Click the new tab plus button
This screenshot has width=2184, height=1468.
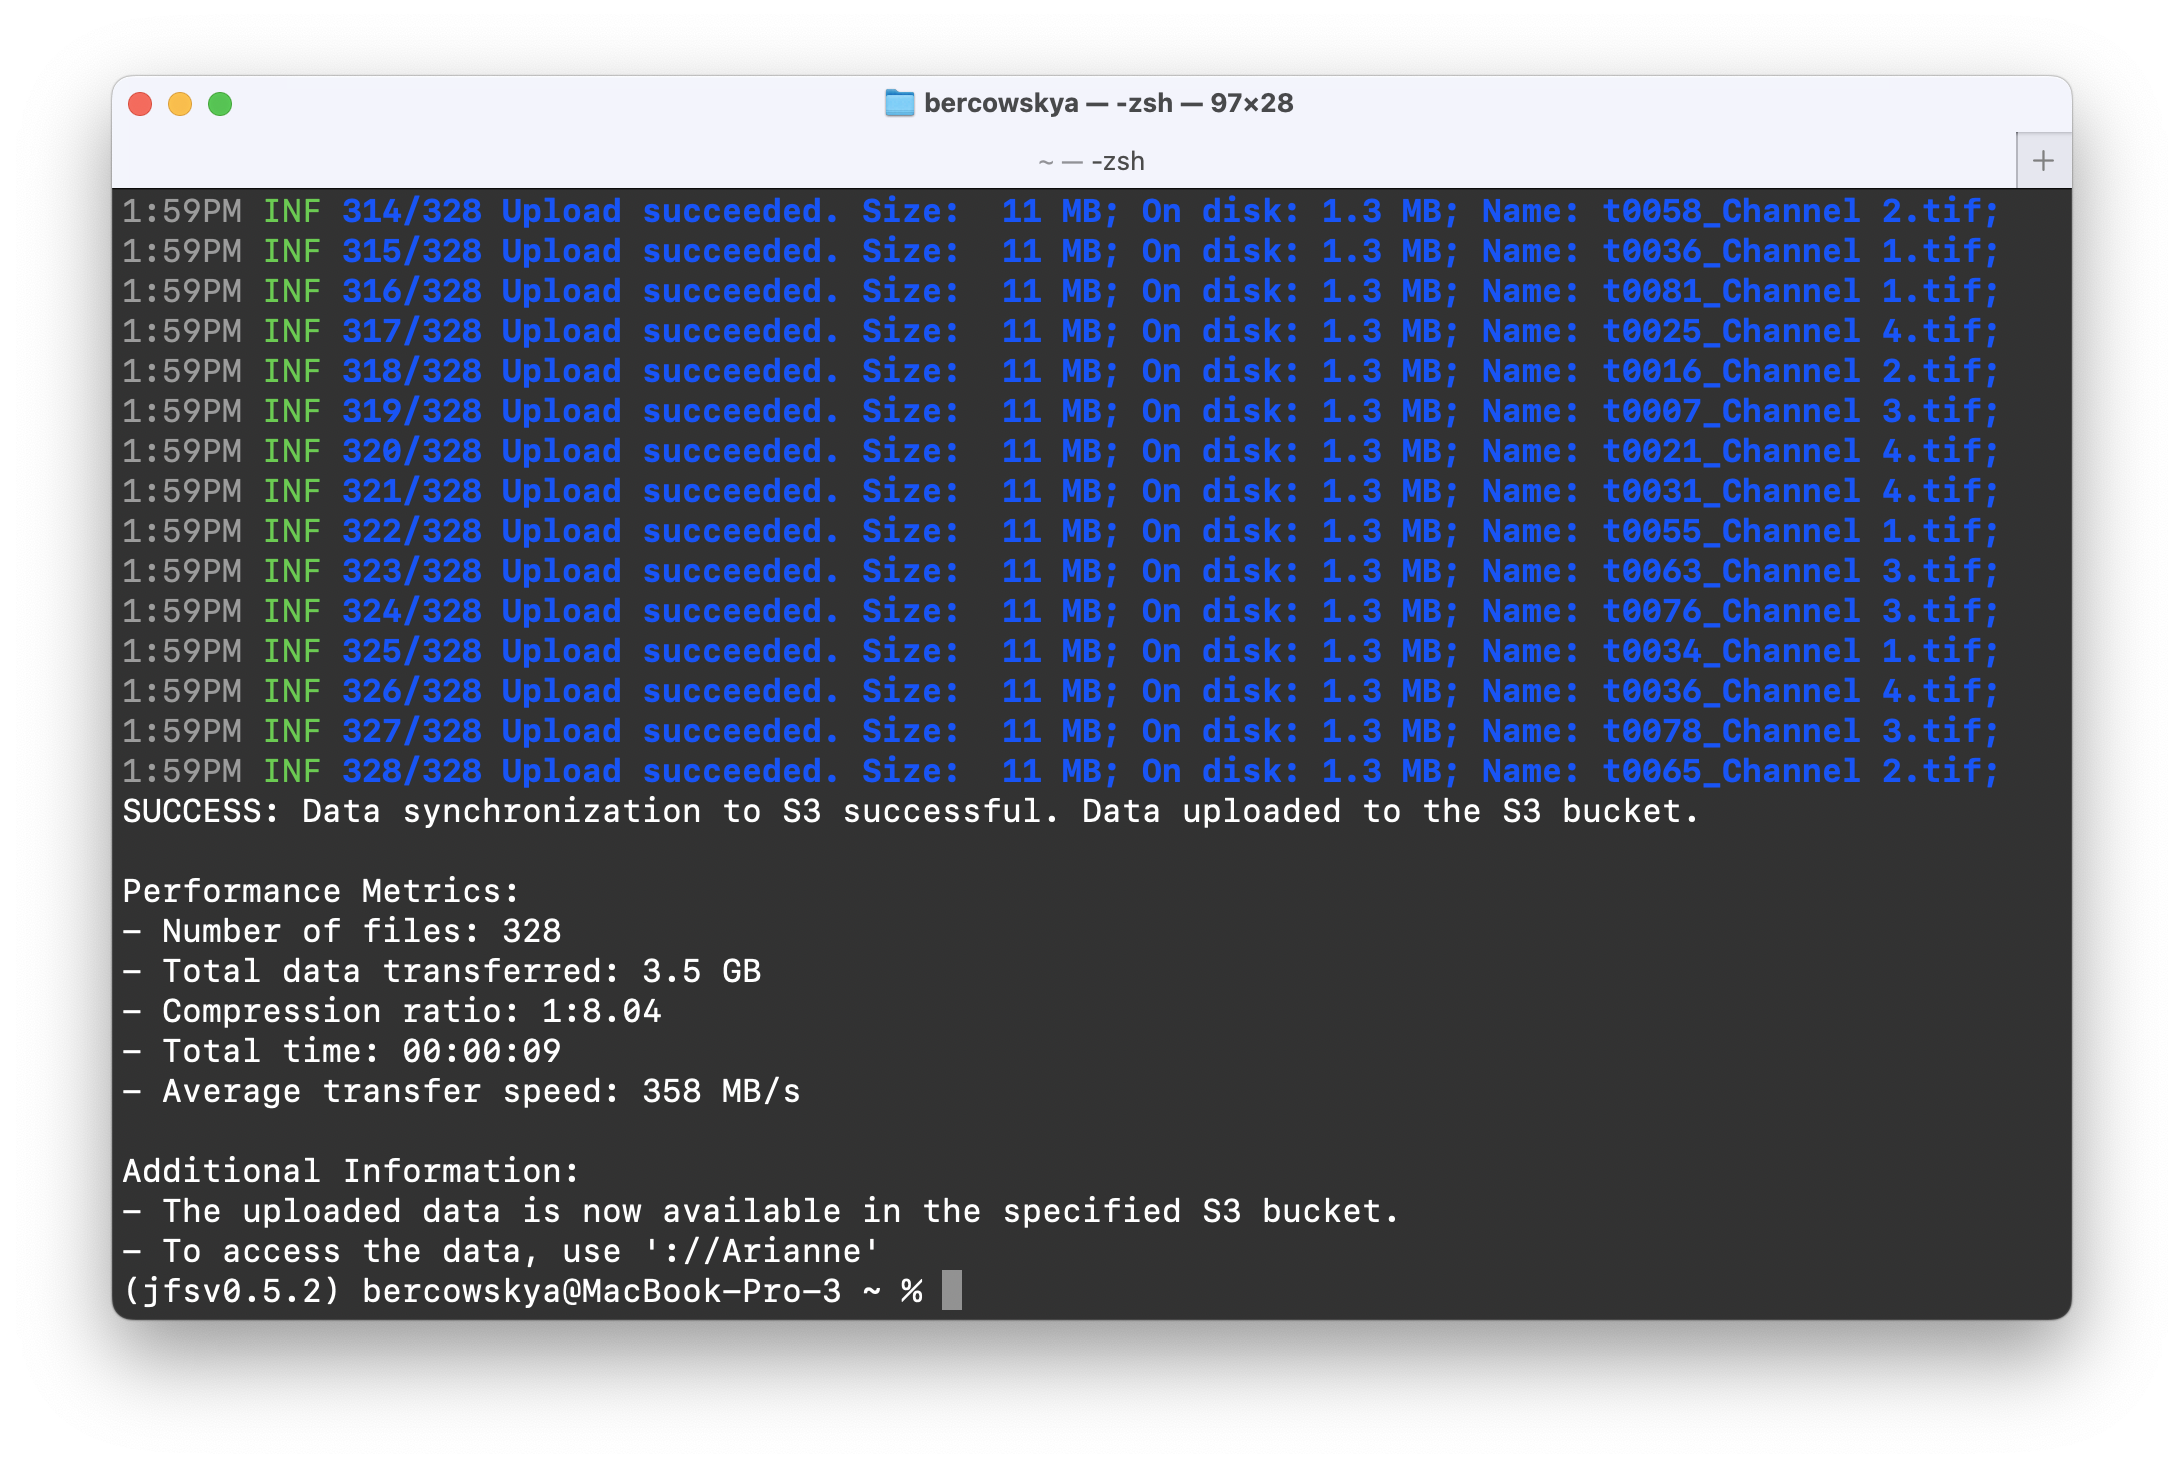pyautogui.click(x=2043, y=161)
